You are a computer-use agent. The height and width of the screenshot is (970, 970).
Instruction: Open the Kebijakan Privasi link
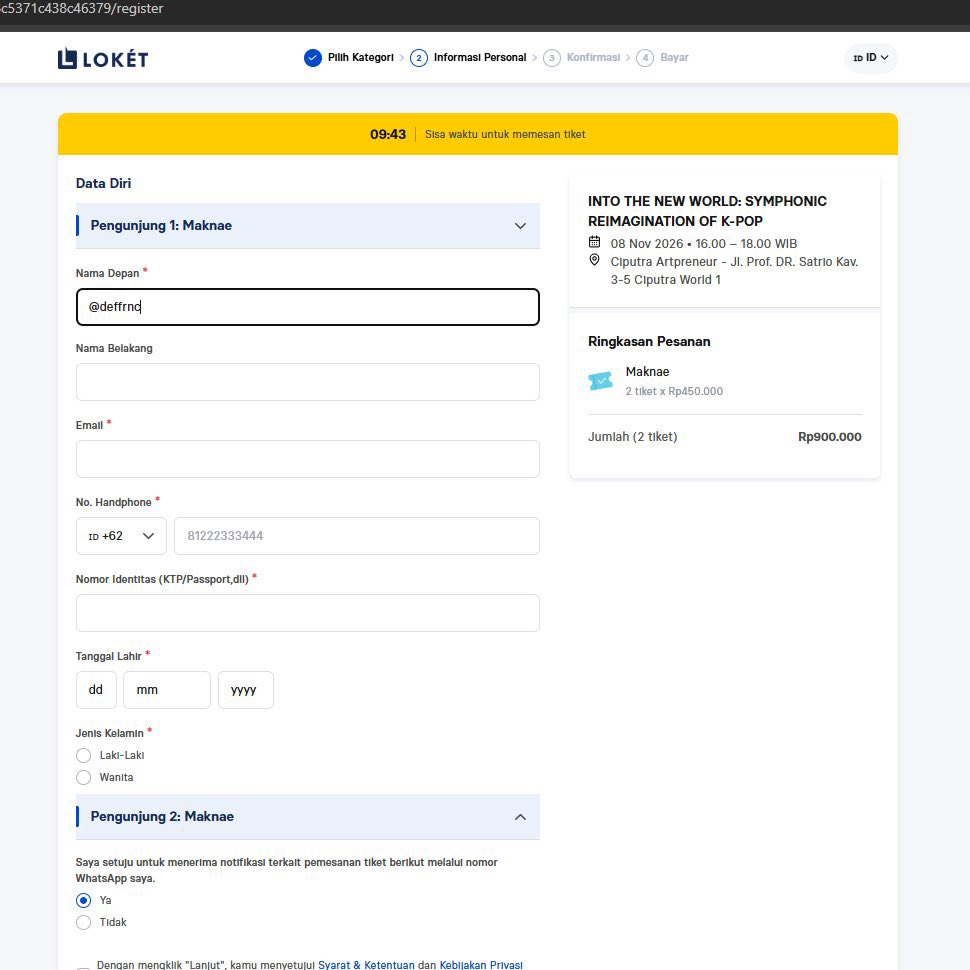(481, 964)
